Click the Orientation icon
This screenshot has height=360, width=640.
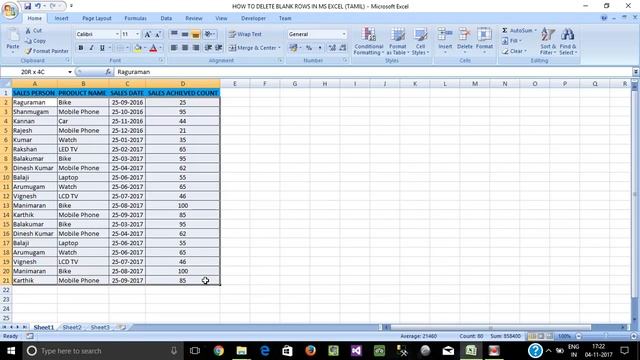click(x=209, y=34)
